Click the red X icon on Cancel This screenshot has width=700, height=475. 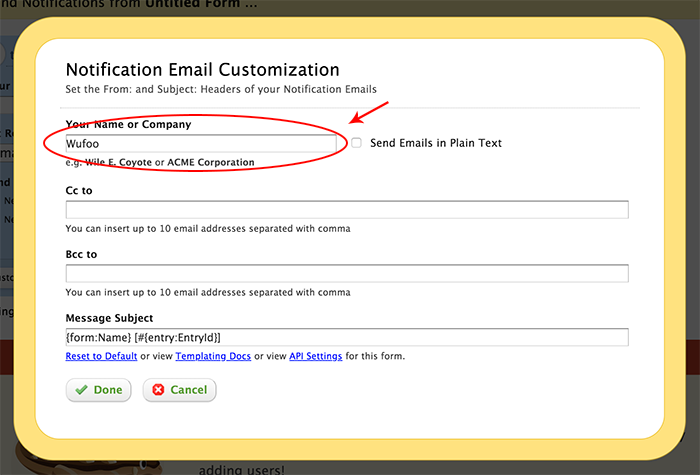click(x=158, y=390)
